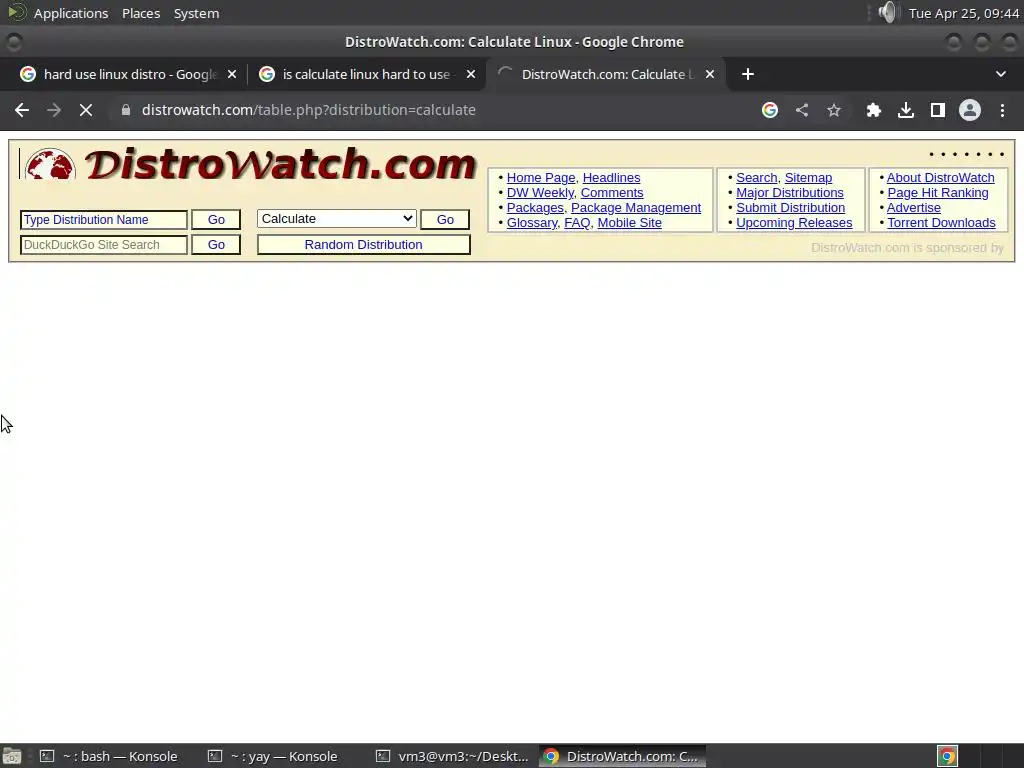Open the About DistroWatch link
Image resolution: width=1024 pixels, height=768 pixels.
[940, 178]
